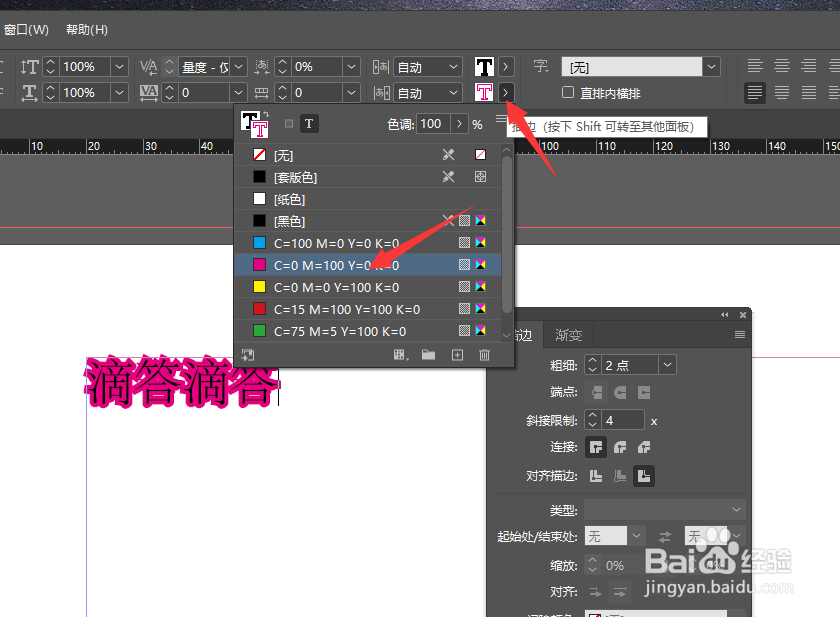Open the second 自动 dropdown
The image size is (840, 617).
[x=453, y=93]
